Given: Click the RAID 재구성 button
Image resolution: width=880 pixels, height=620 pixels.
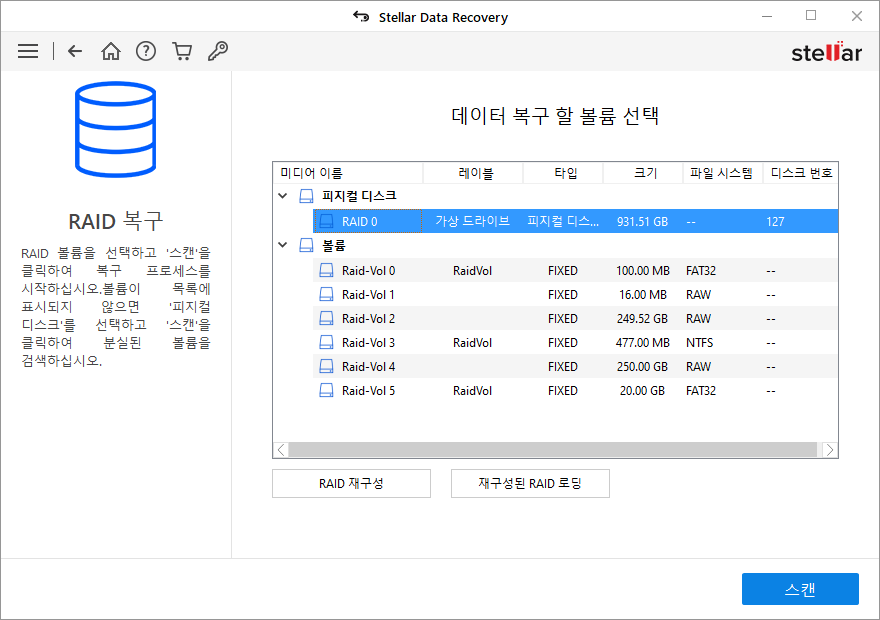Looking at the screenshot, I should click(351, 484).
